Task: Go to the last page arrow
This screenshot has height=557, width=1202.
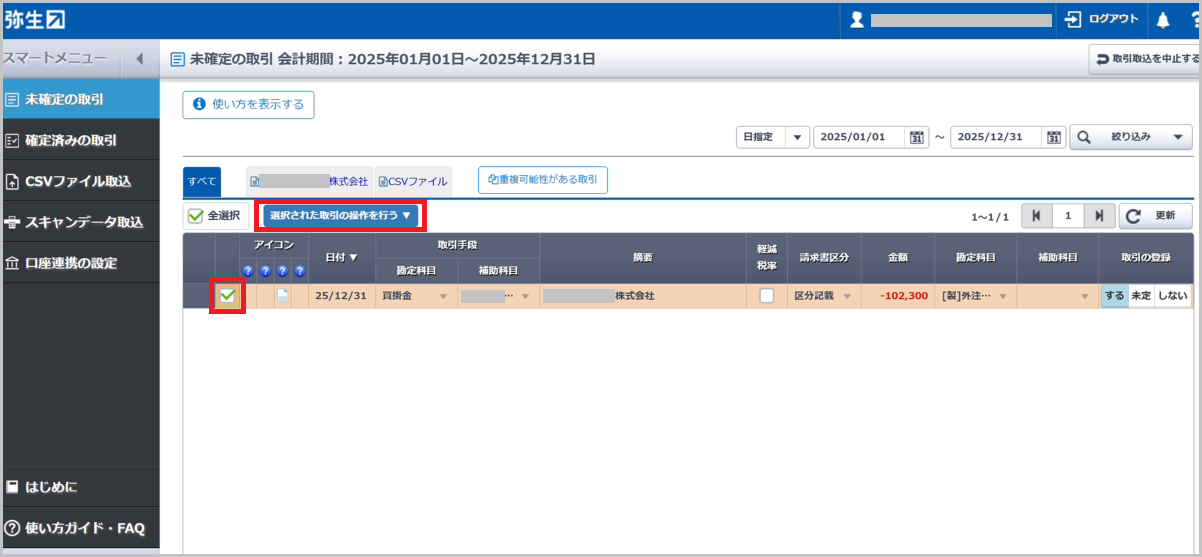Action: coord(1100,216)
